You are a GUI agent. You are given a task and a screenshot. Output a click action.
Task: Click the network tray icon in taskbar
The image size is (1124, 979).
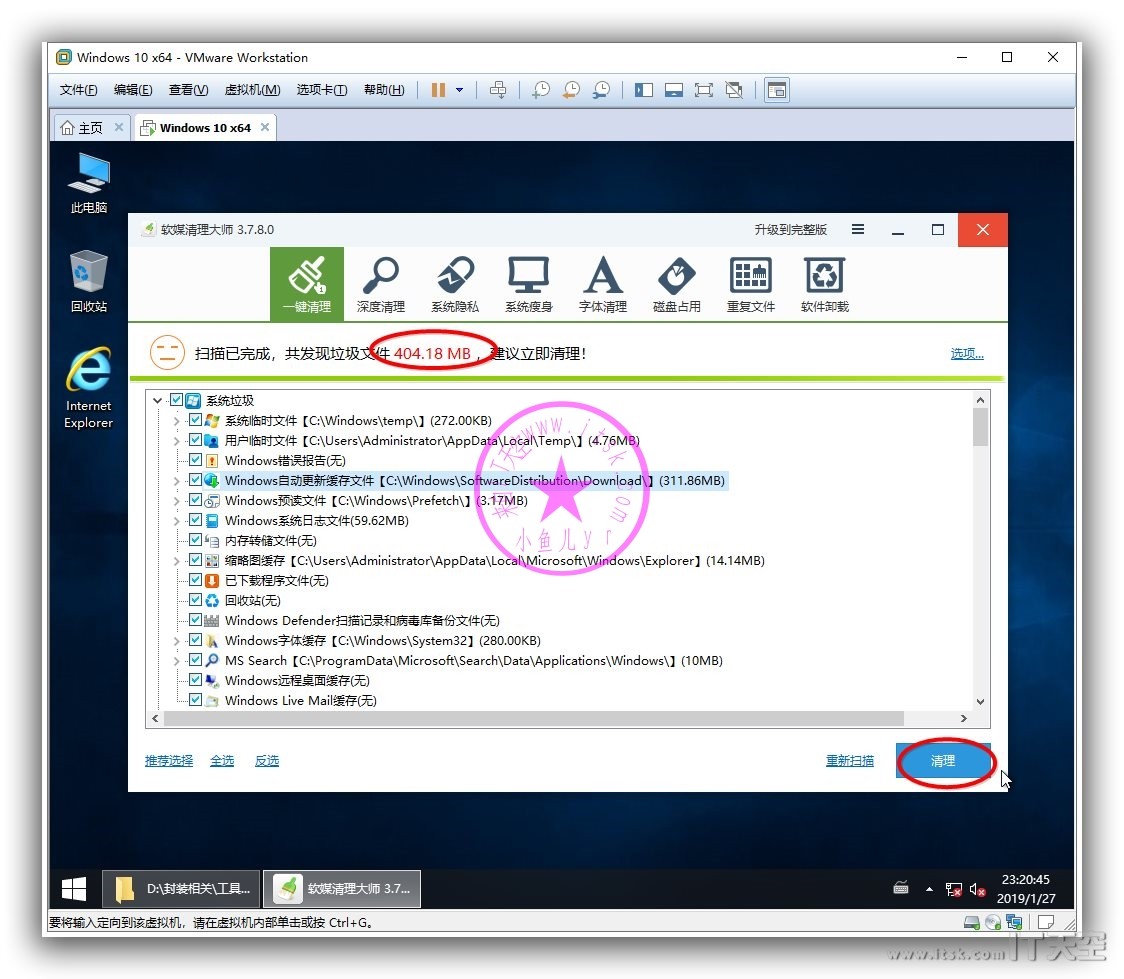pos(953,889)
